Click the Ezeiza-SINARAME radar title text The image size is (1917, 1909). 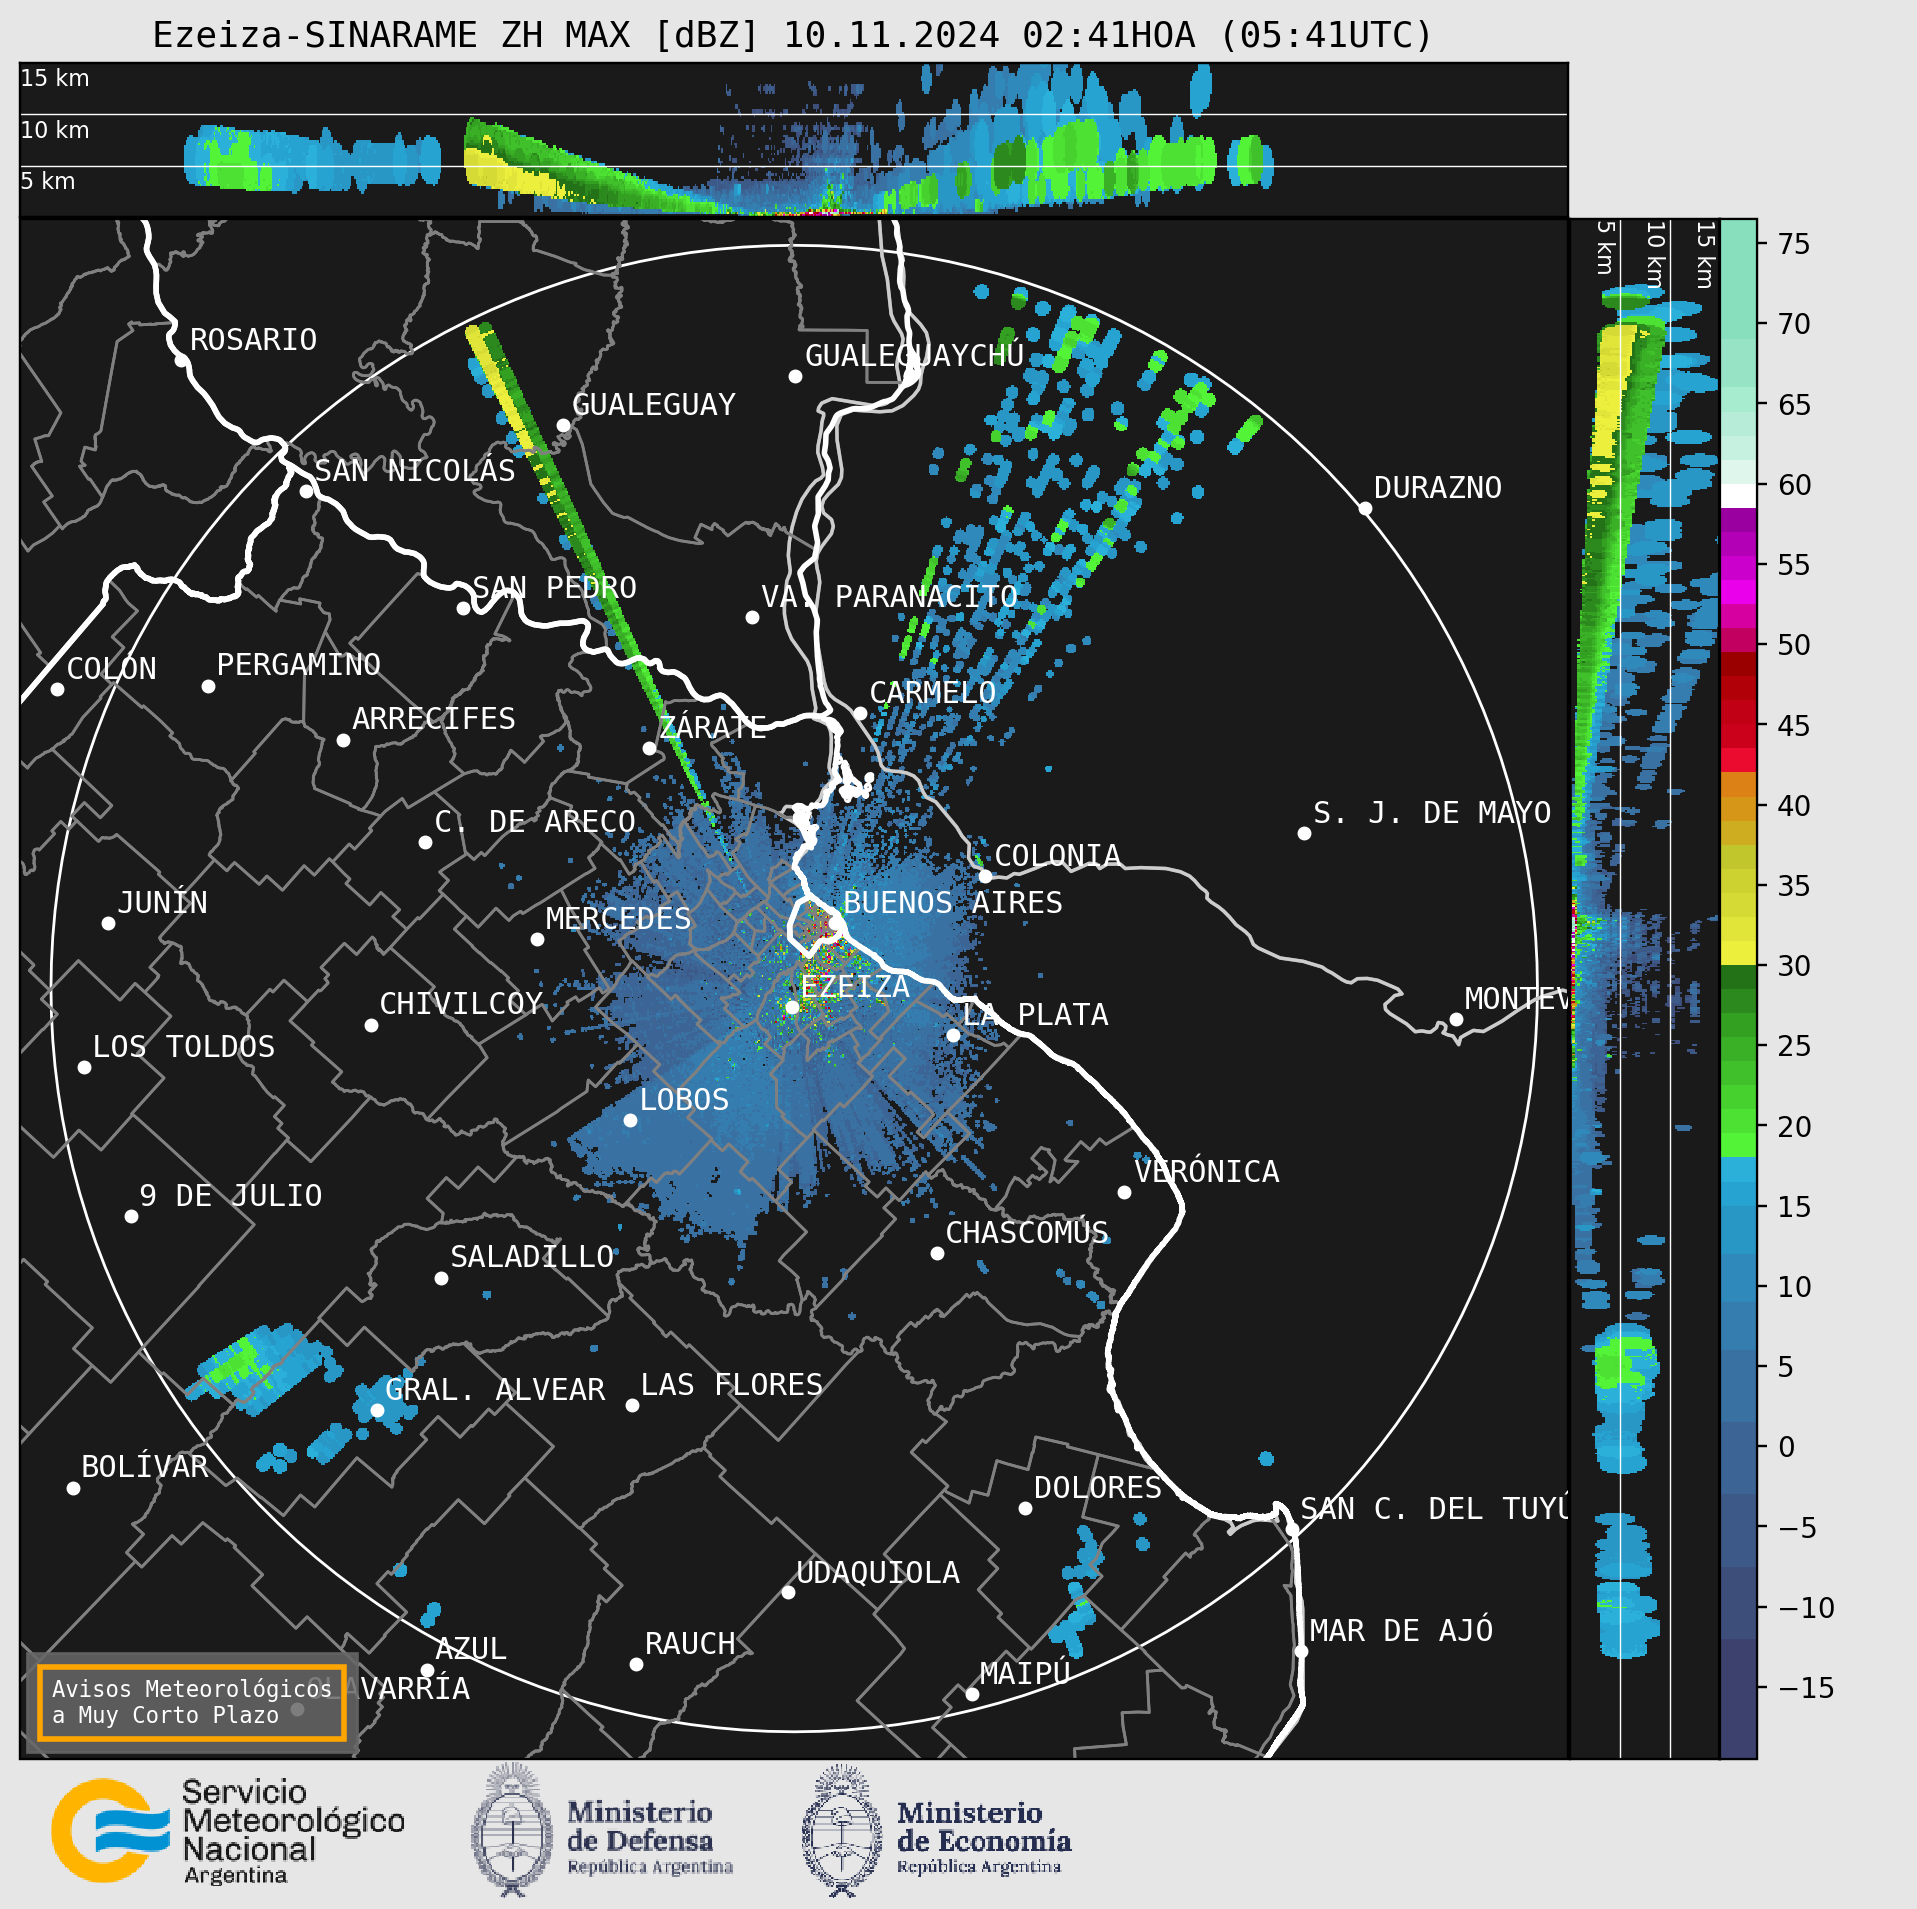(792, 35)
